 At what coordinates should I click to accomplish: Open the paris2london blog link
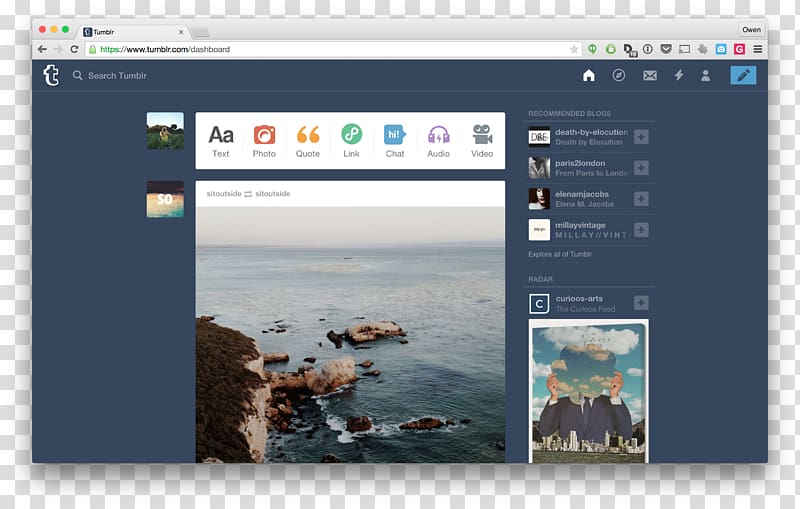pos(580,163)
